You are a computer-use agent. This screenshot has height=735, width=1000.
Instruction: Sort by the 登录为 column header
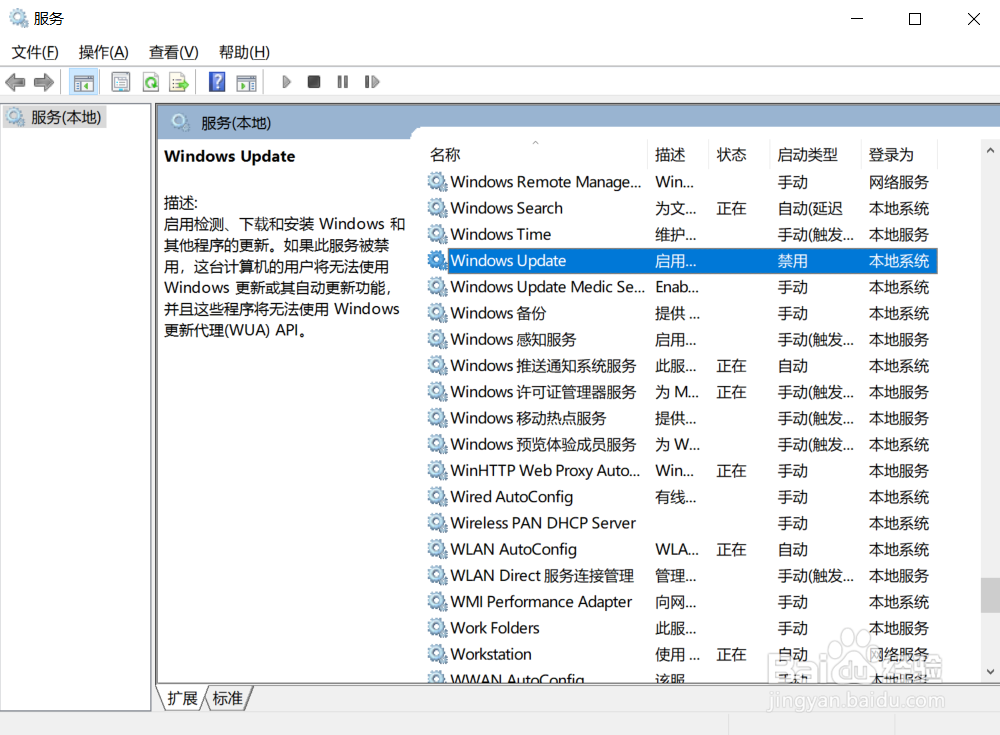click(899, 154)
